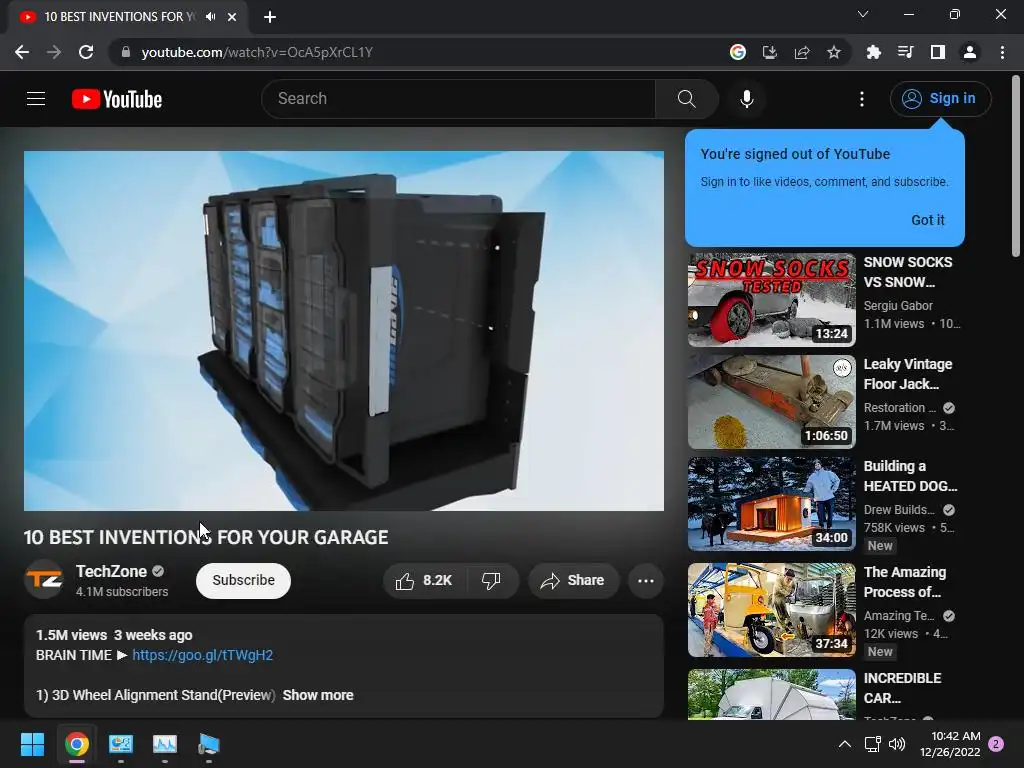Start voice search with microphone icon
This screenshot has width=1024, height=768.
pos(746,99)
